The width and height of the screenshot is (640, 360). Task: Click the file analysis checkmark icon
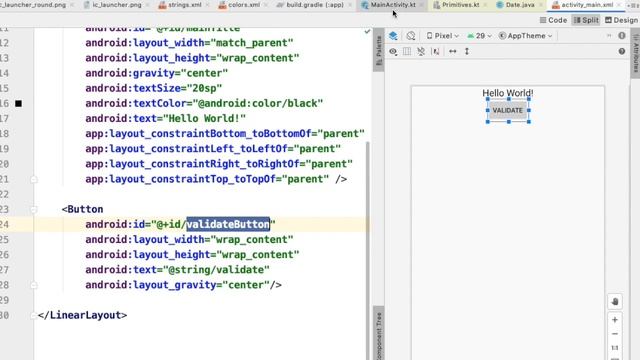pyautogui.click(x=367, y=31)
